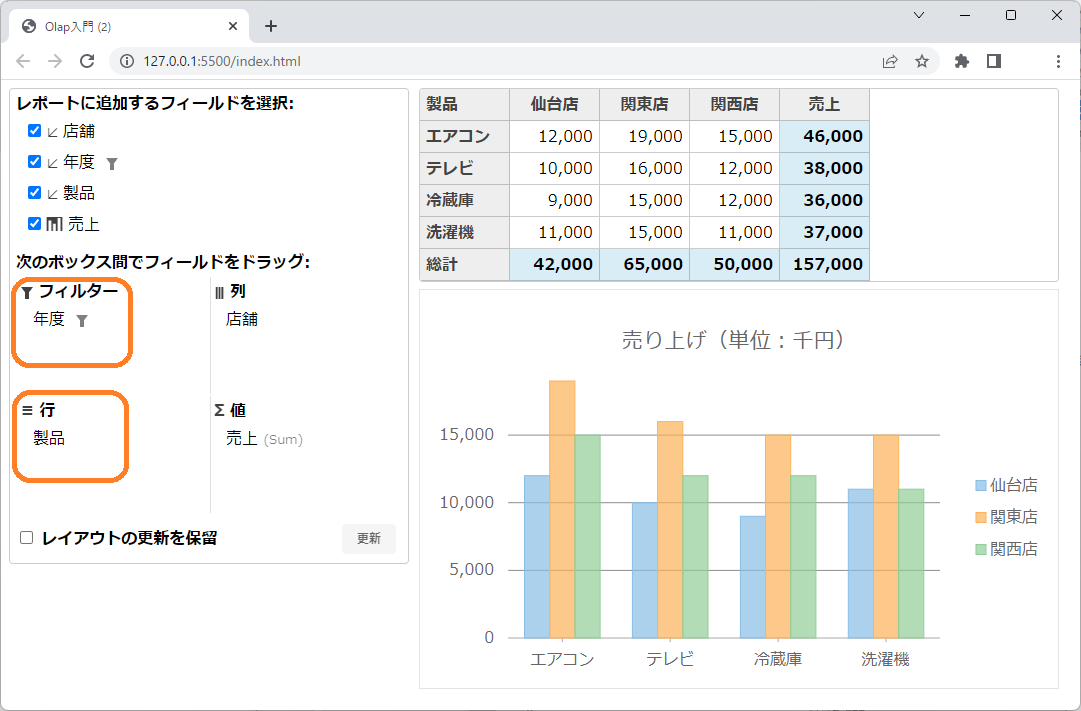Viewport: 1081px width, 711px height.
Task: Open the Chrome three-dot menu
Action: (1058, 61)
